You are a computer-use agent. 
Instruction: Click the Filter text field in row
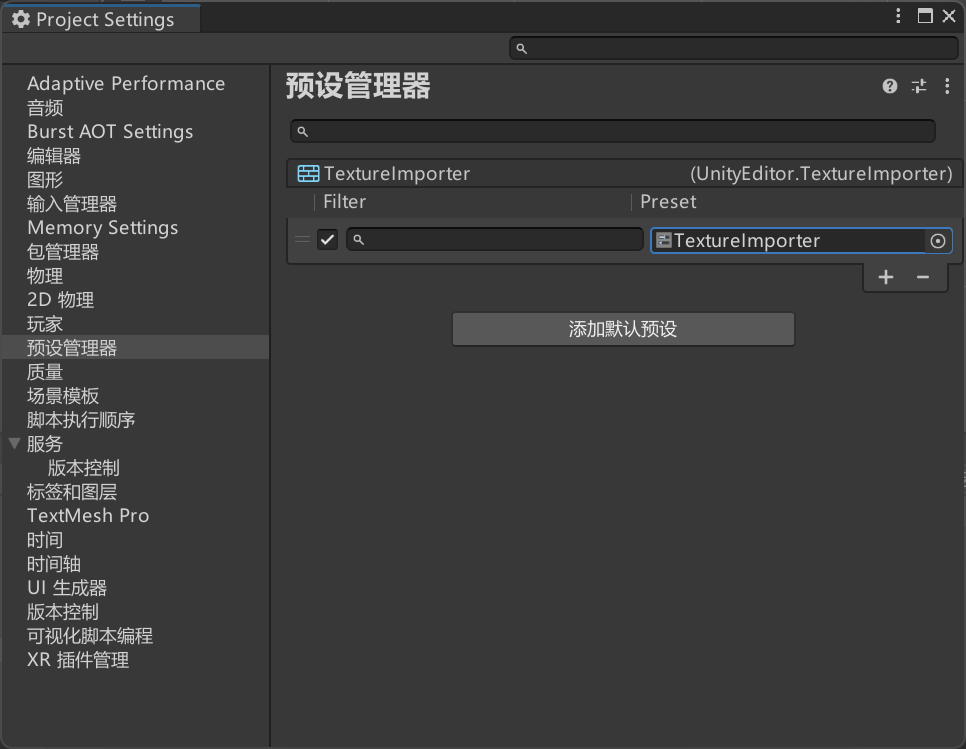[495, 240]
